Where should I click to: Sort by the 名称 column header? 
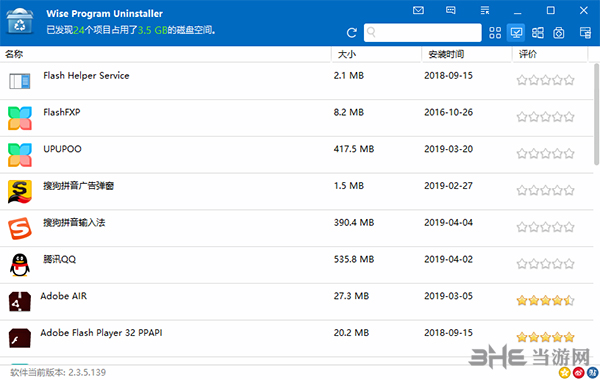click(165, 54)
